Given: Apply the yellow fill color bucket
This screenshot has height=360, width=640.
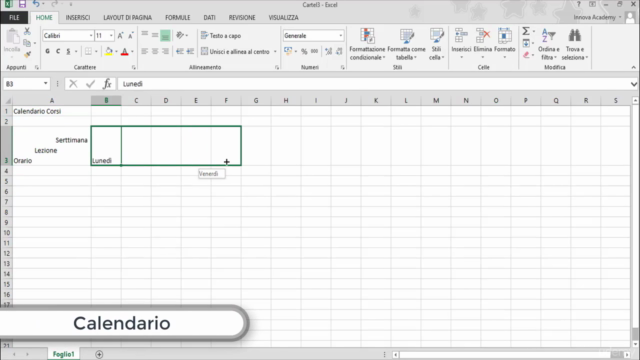Looking at the screenshot, I should tap(109, 51).
